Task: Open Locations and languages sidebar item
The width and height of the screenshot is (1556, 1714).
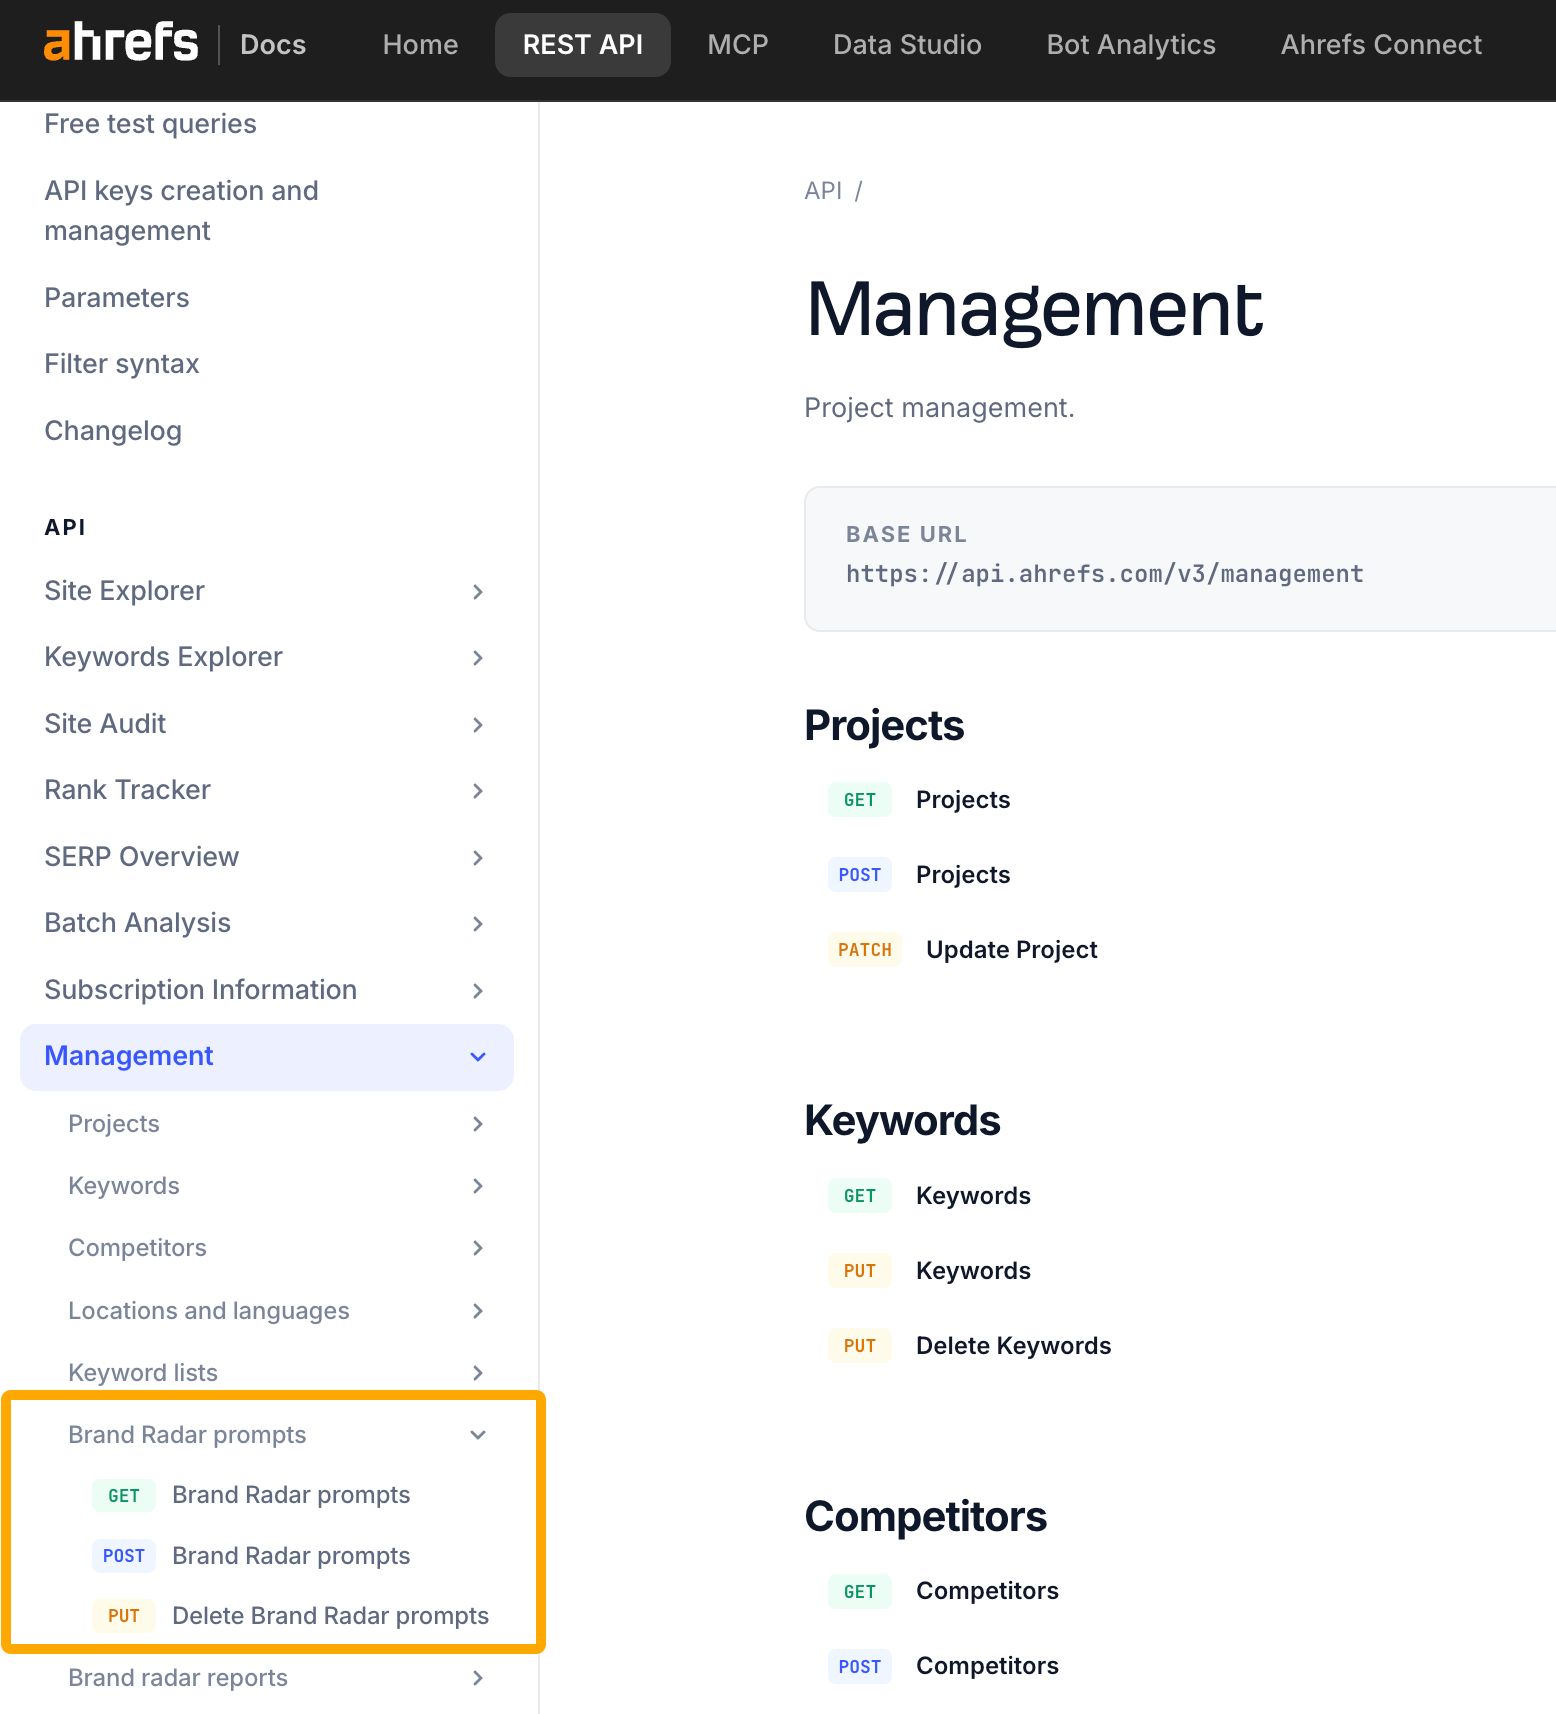Action: pyautogui.click(x=208, y=1311)
